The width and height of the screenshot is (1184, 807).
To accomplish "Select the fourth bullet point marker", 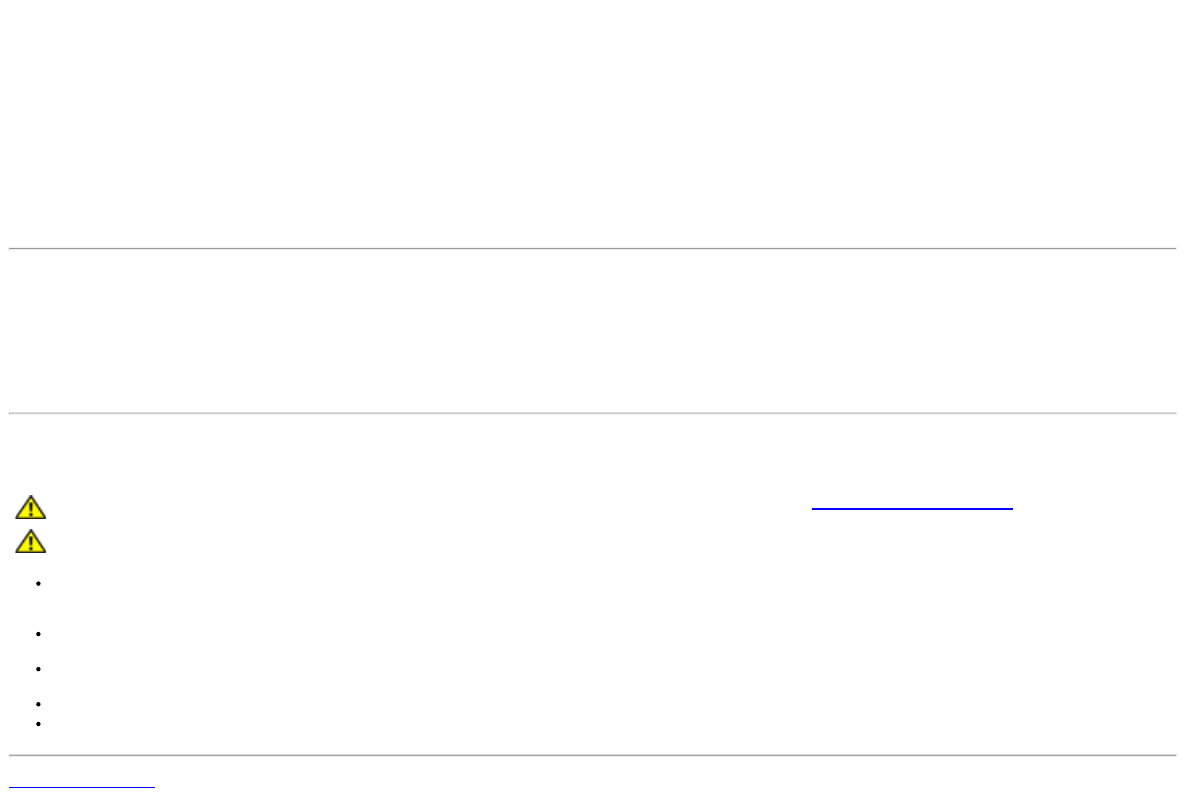I will click(x=35, y=704).
